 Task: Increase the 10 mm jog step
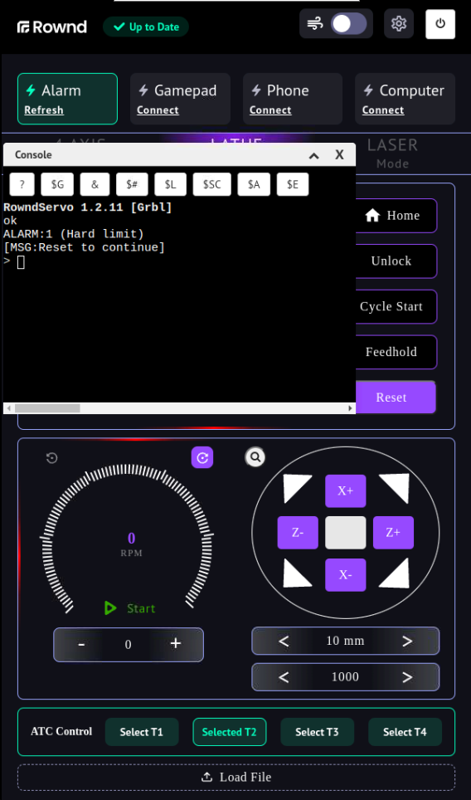[x=407, y=641]
